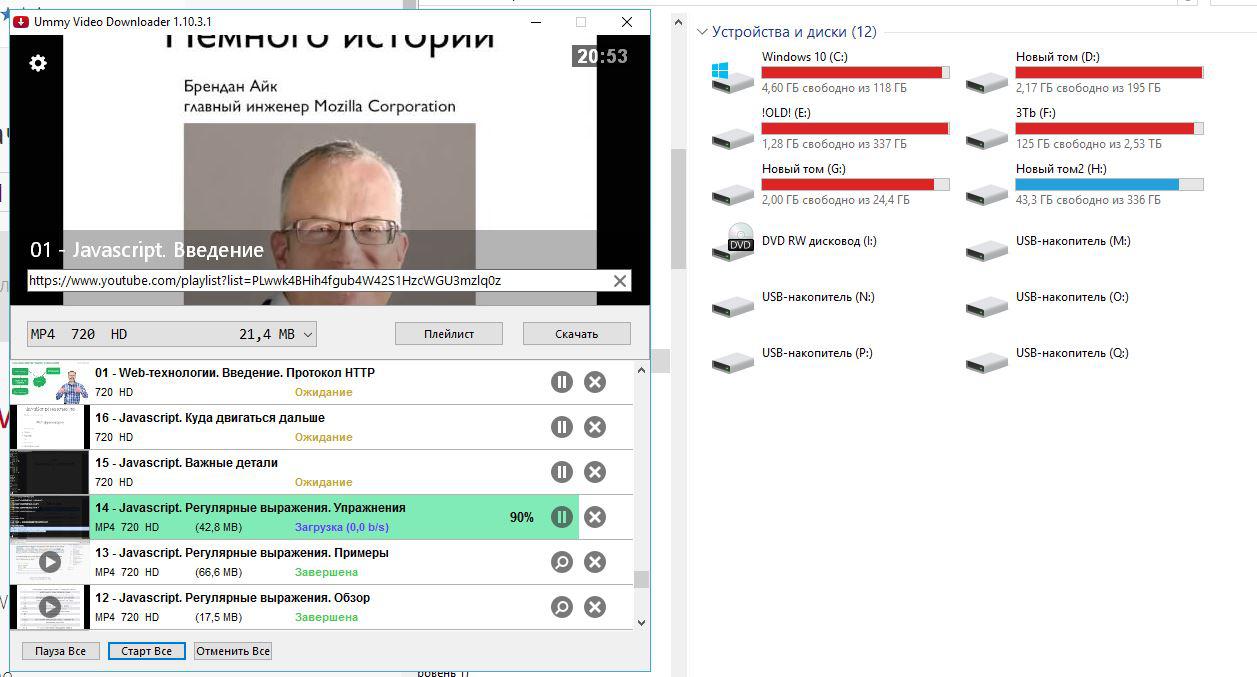Cancel the 14 - Упражнения download
1257x677 pixels.
pos(595,517)
